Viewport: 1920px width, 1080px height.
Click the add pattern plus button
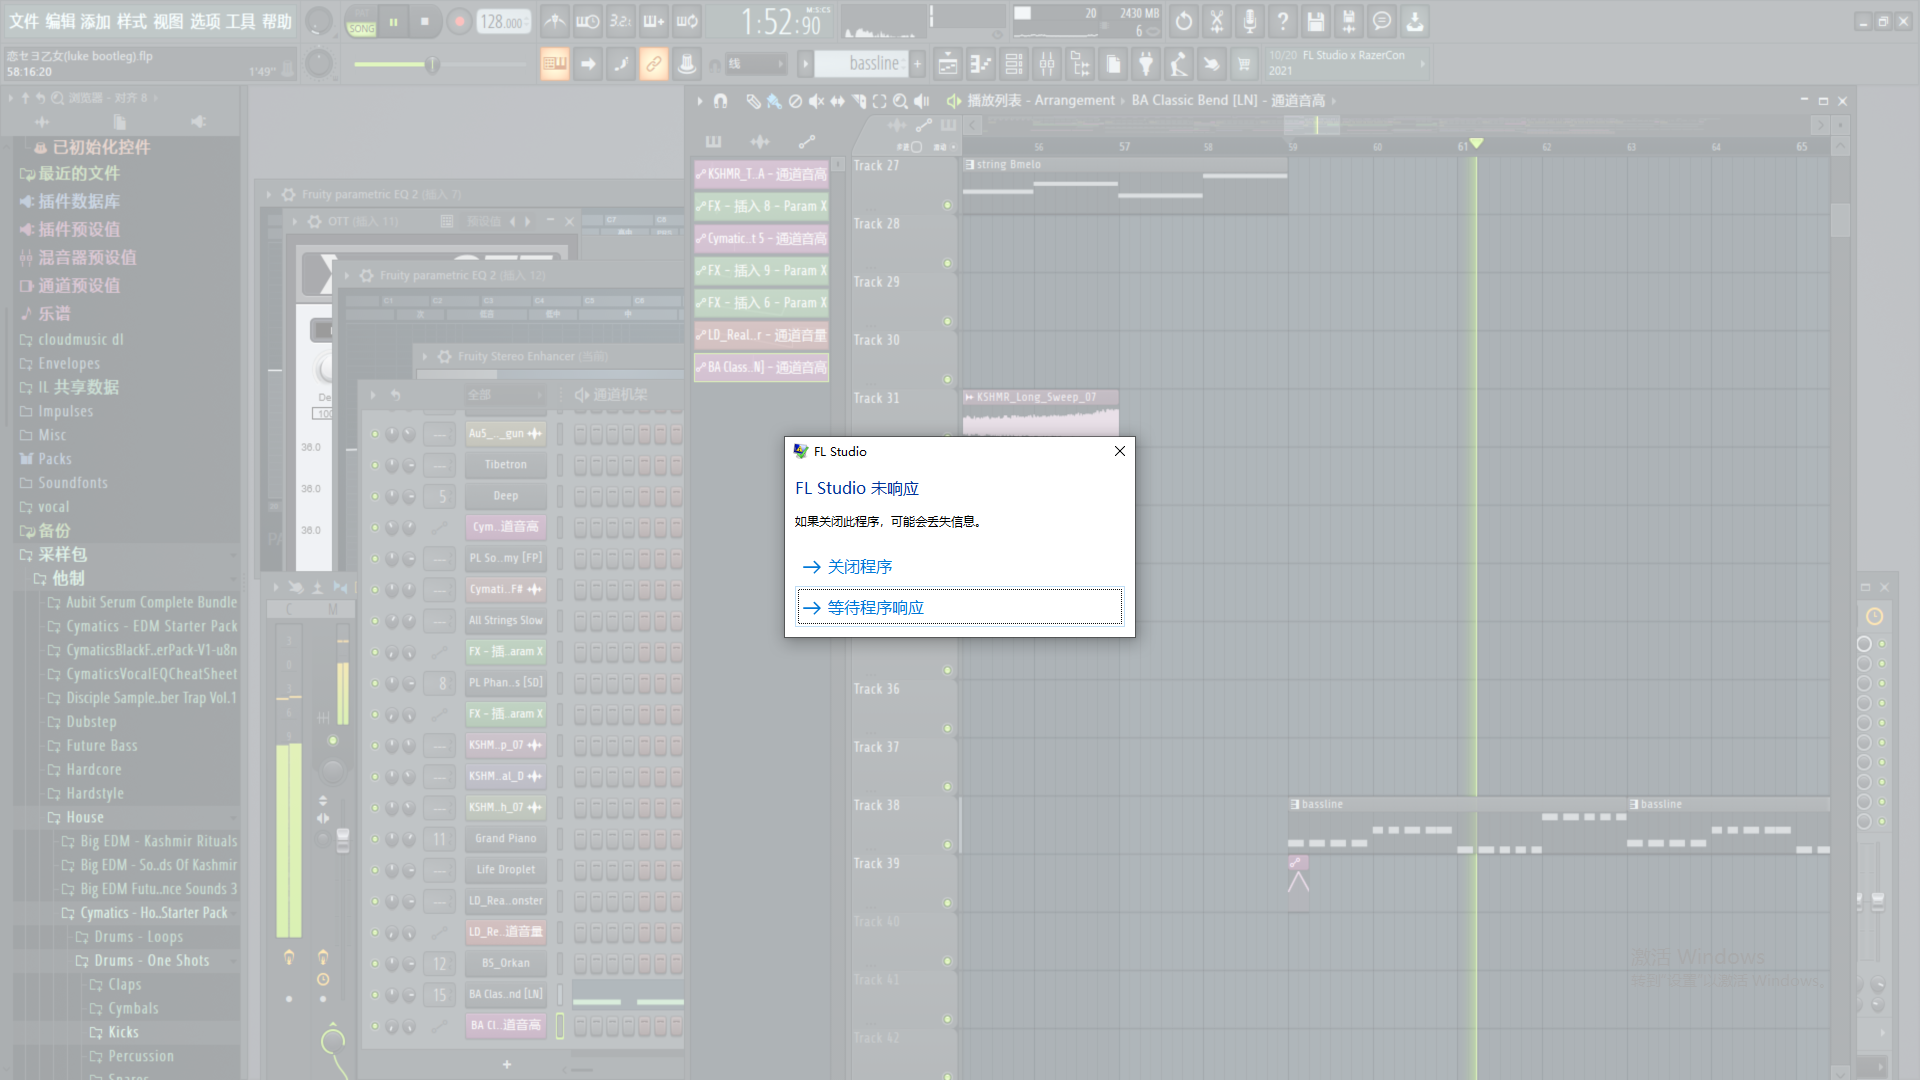click(917, 64)
